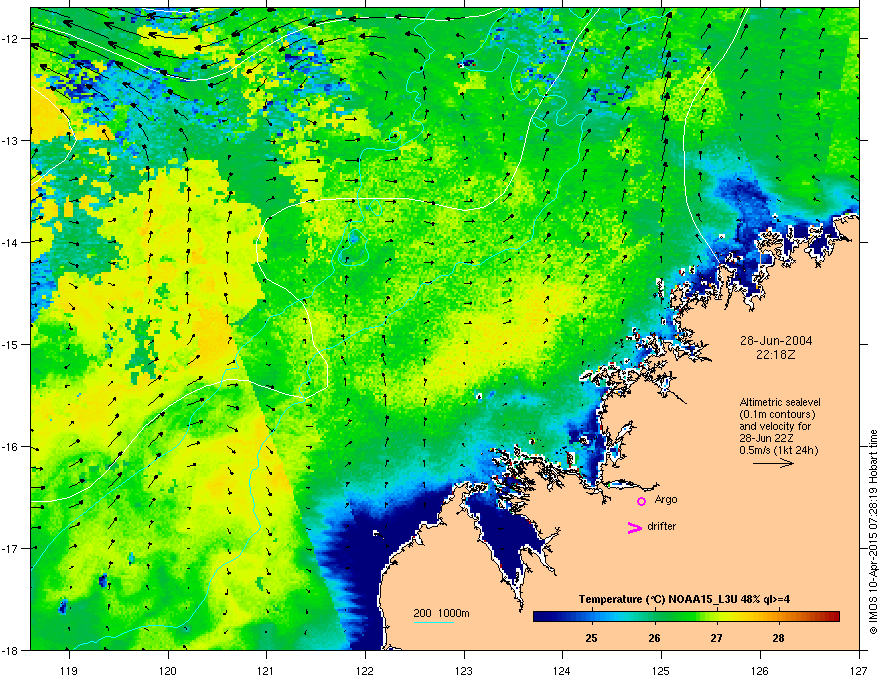This screenshot has height=680, width=880.
Task: Click the latitude axis label -18
Action: [x=11, y=650]
